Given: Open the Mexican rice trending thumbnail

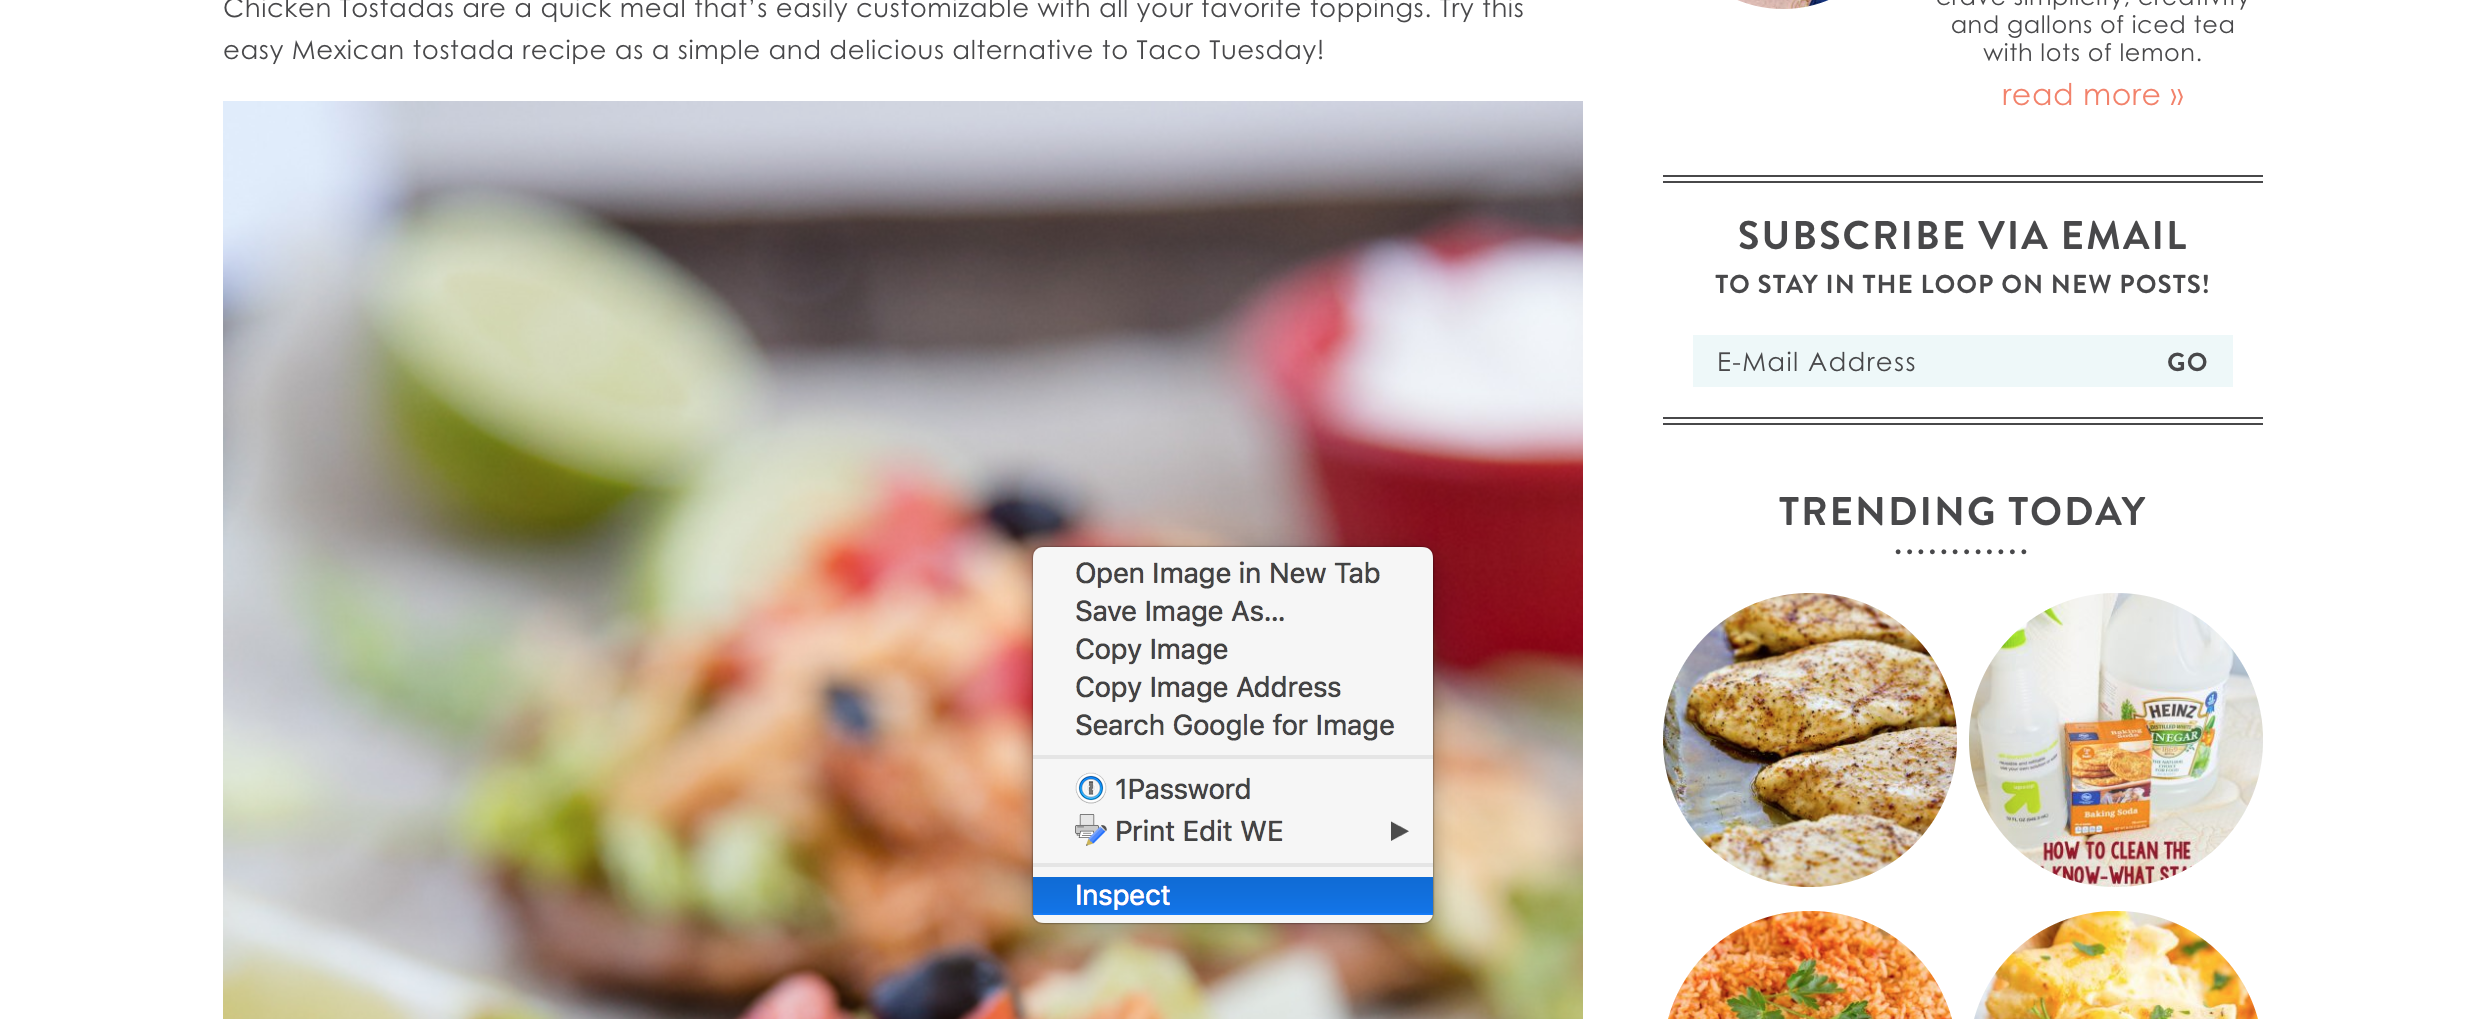Looking at the screenshot, I should tap(1810, 965).
